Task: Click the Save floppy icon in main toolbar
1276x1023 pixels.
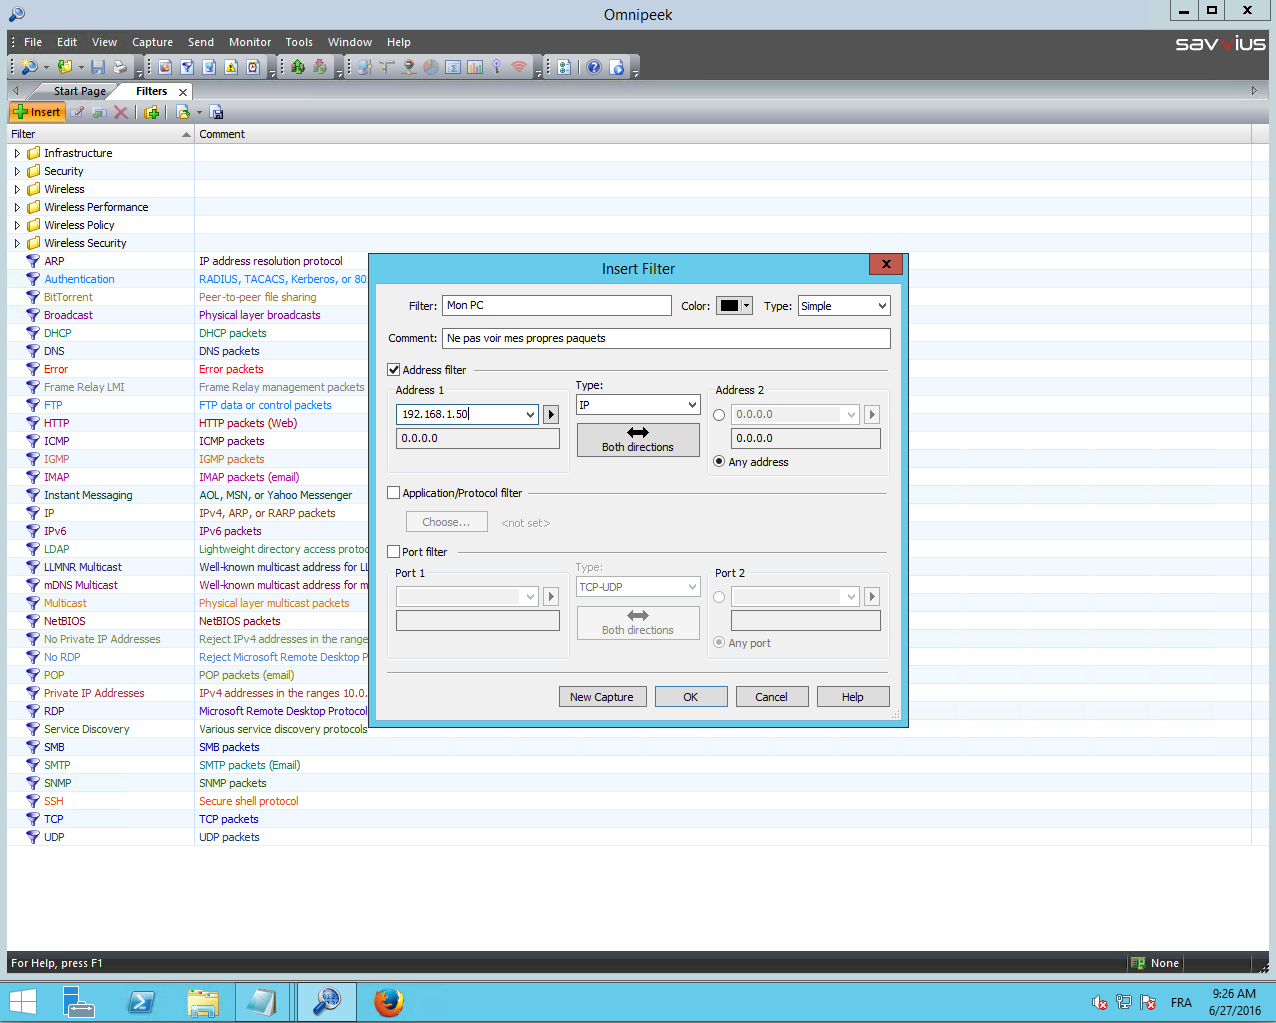Action: (x=97, y=67)
